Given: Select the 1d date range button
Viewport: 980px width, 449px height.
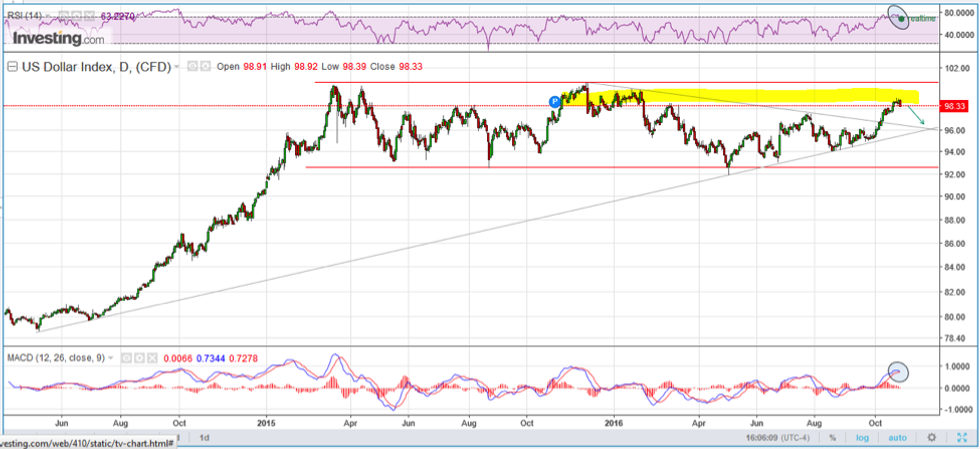Looking at the screenshot, I should pyautogui.click(x=205, y=437).
